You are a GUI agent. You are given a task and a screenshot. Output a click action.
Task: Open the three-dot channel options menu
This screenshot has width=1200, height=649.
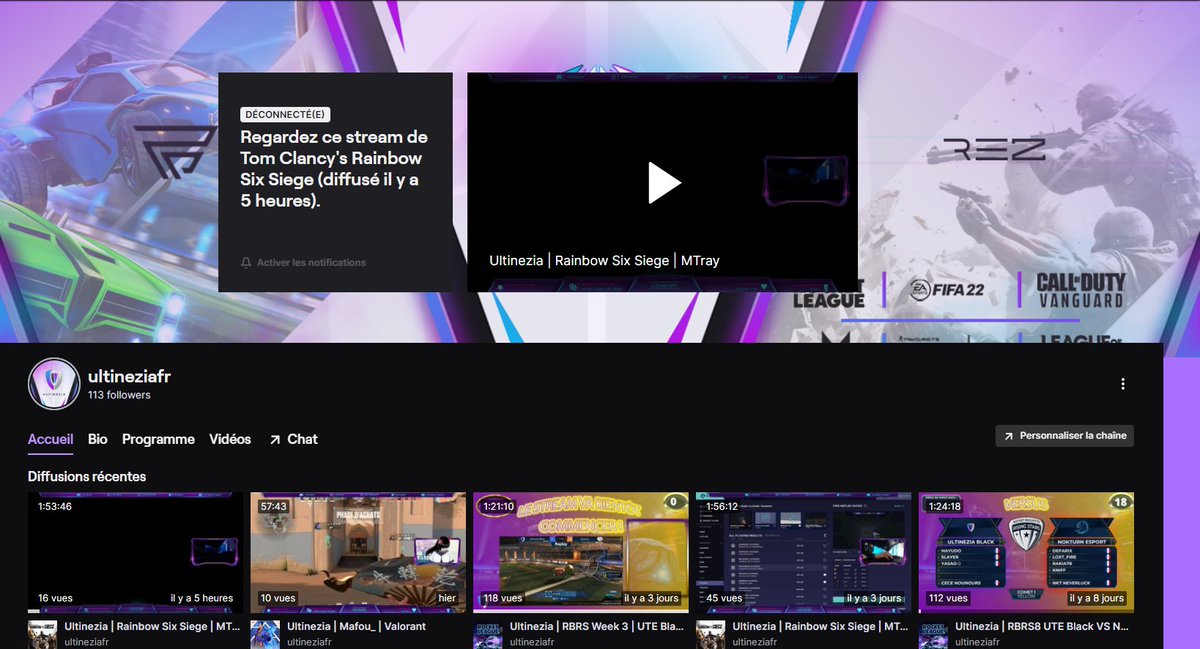(1123, 384)
